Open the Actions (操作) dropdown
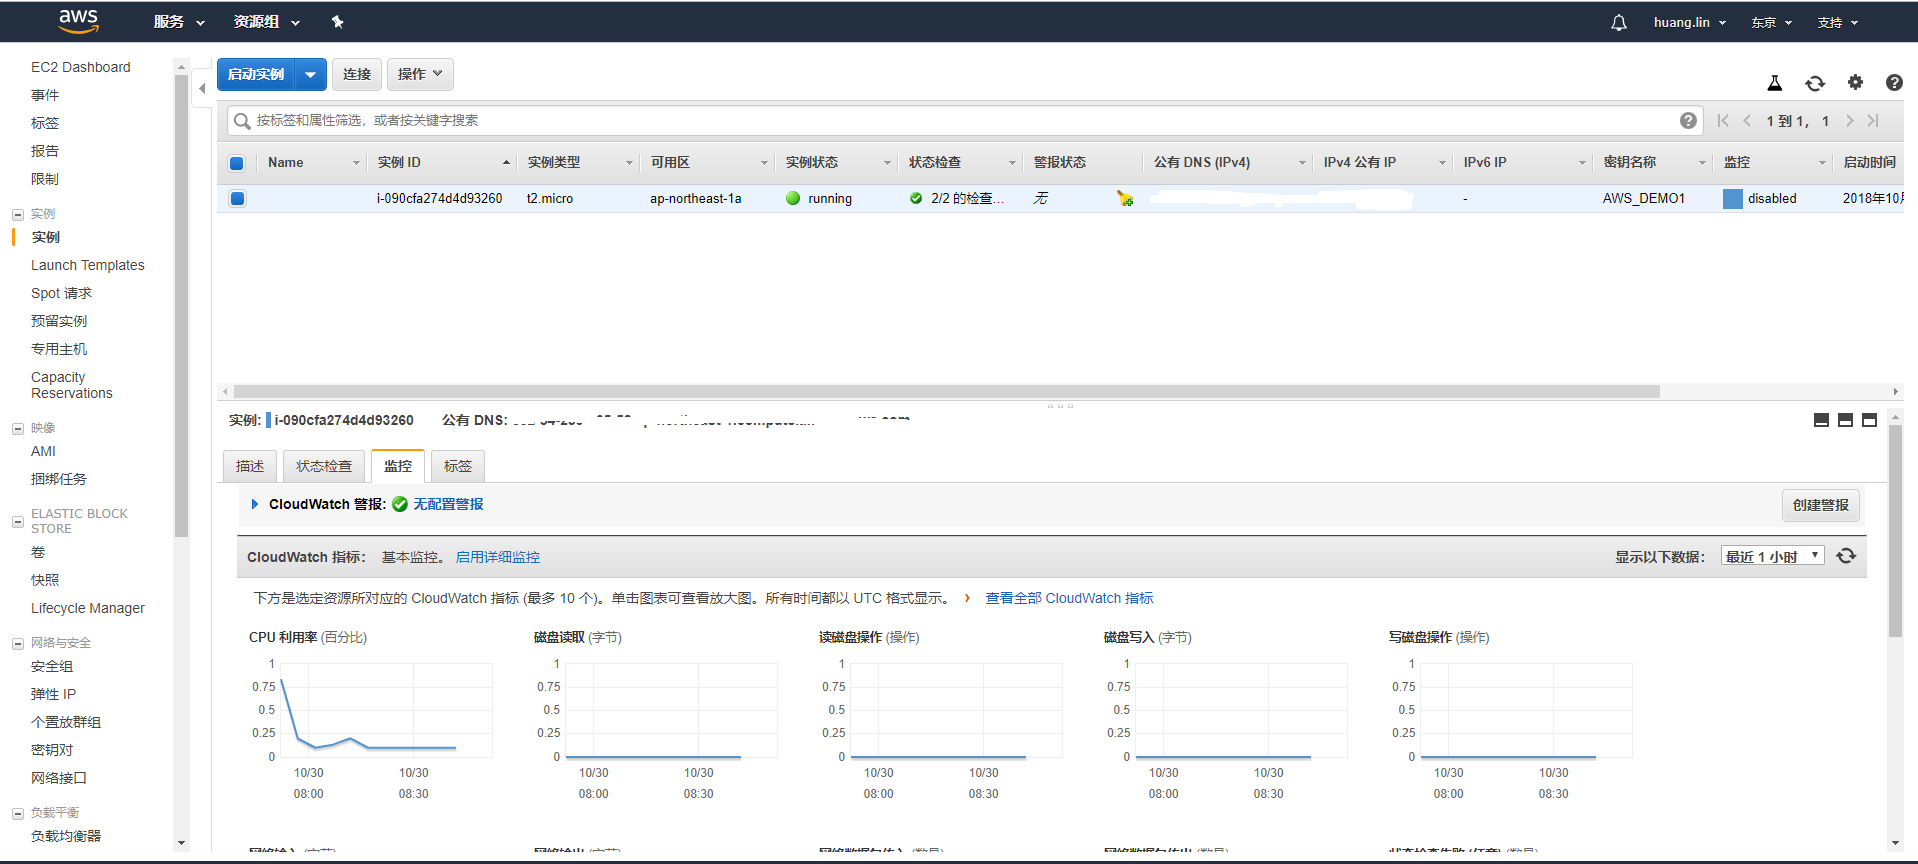The width and height of the screenshot is (1918, 864). coord(420,74)
